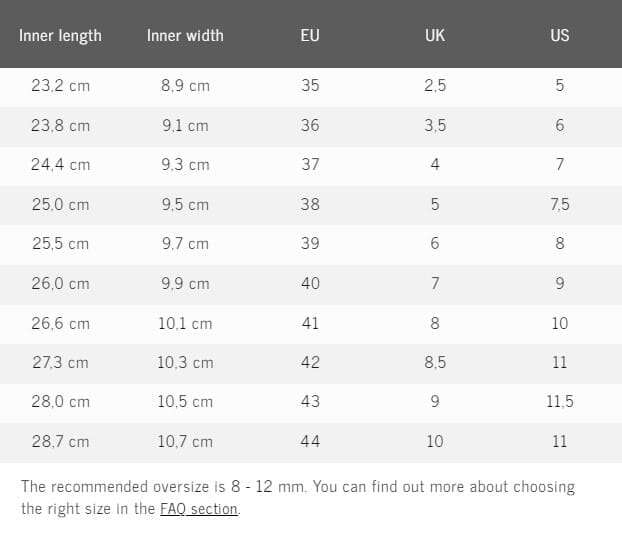Click the US size 7,5 cell

point(560,204)
